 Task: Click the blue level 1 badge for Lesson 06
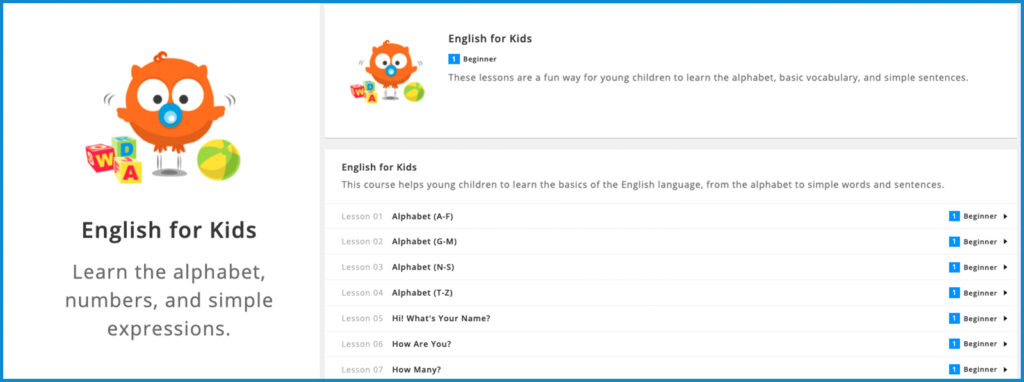[x=954, y=344]
